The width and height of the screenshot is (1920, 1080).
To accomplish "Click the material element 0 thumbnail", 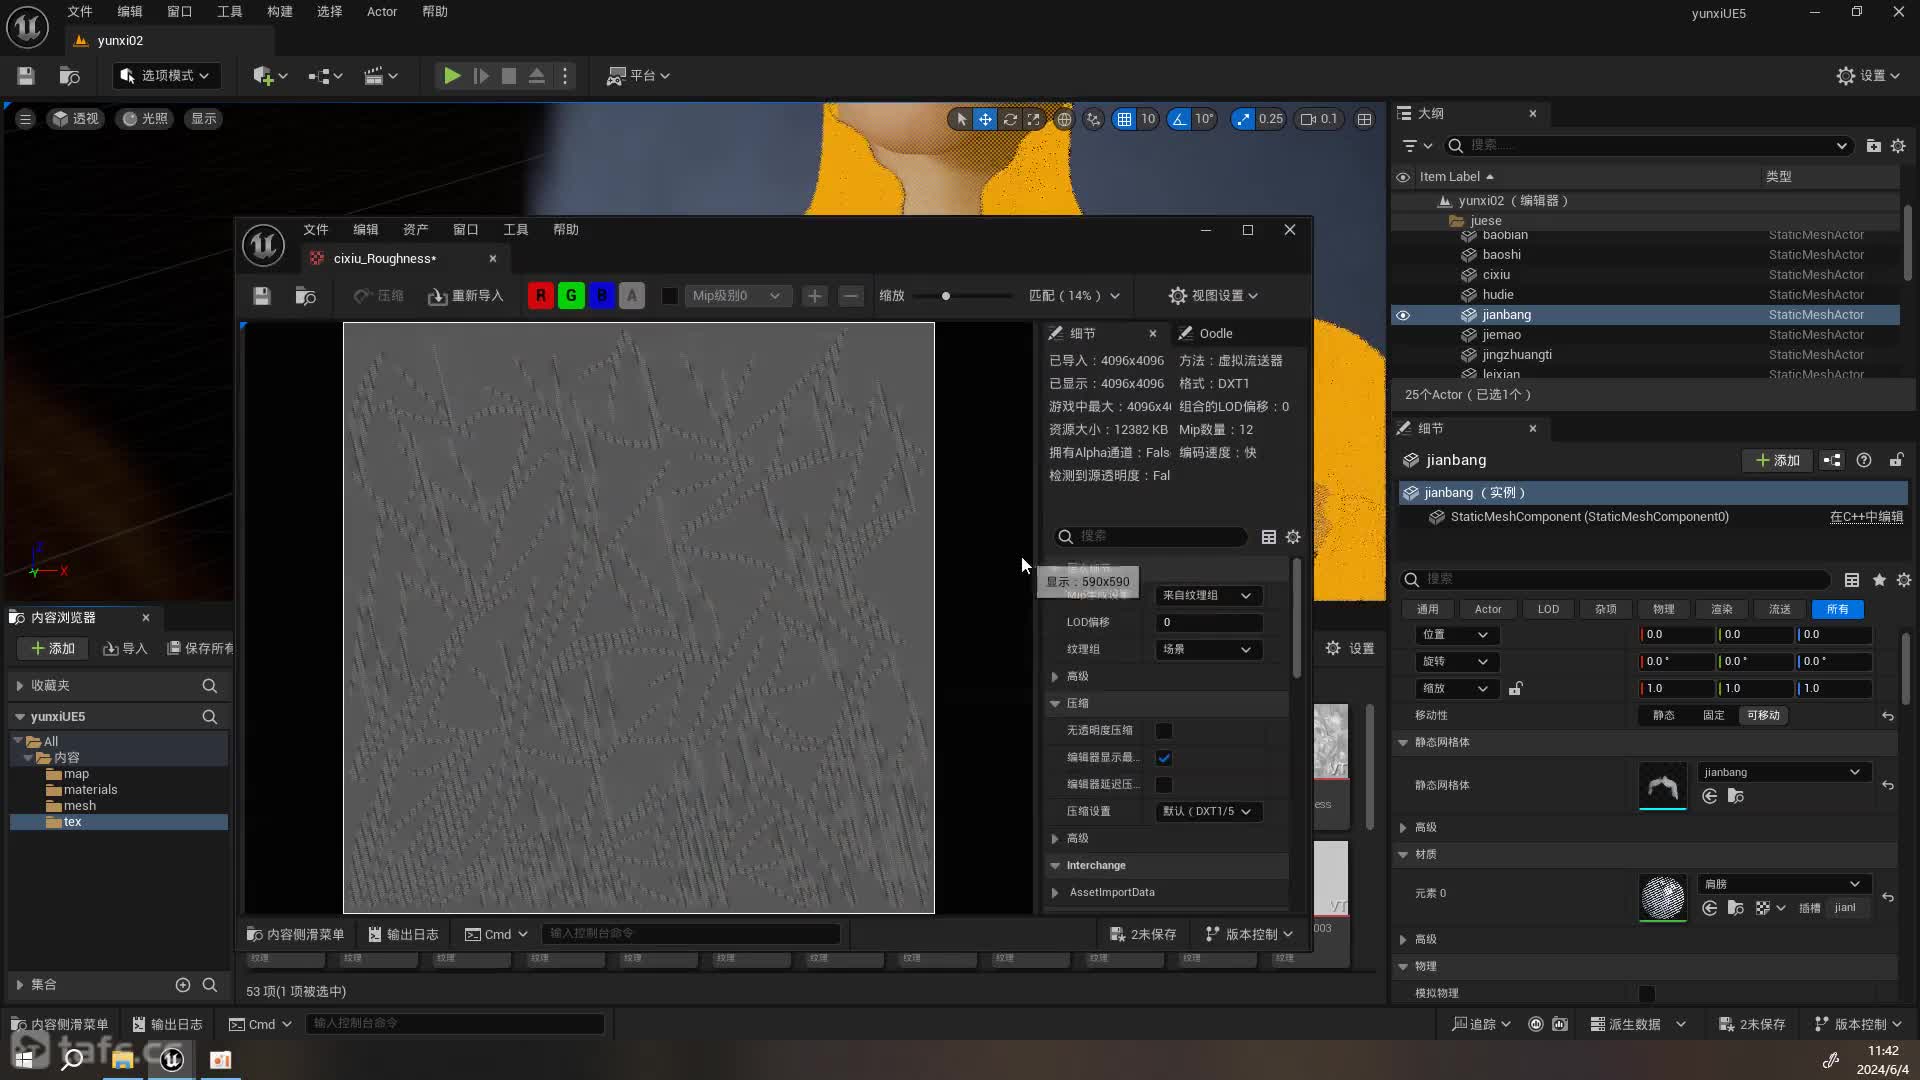I will coord(1662,897).
